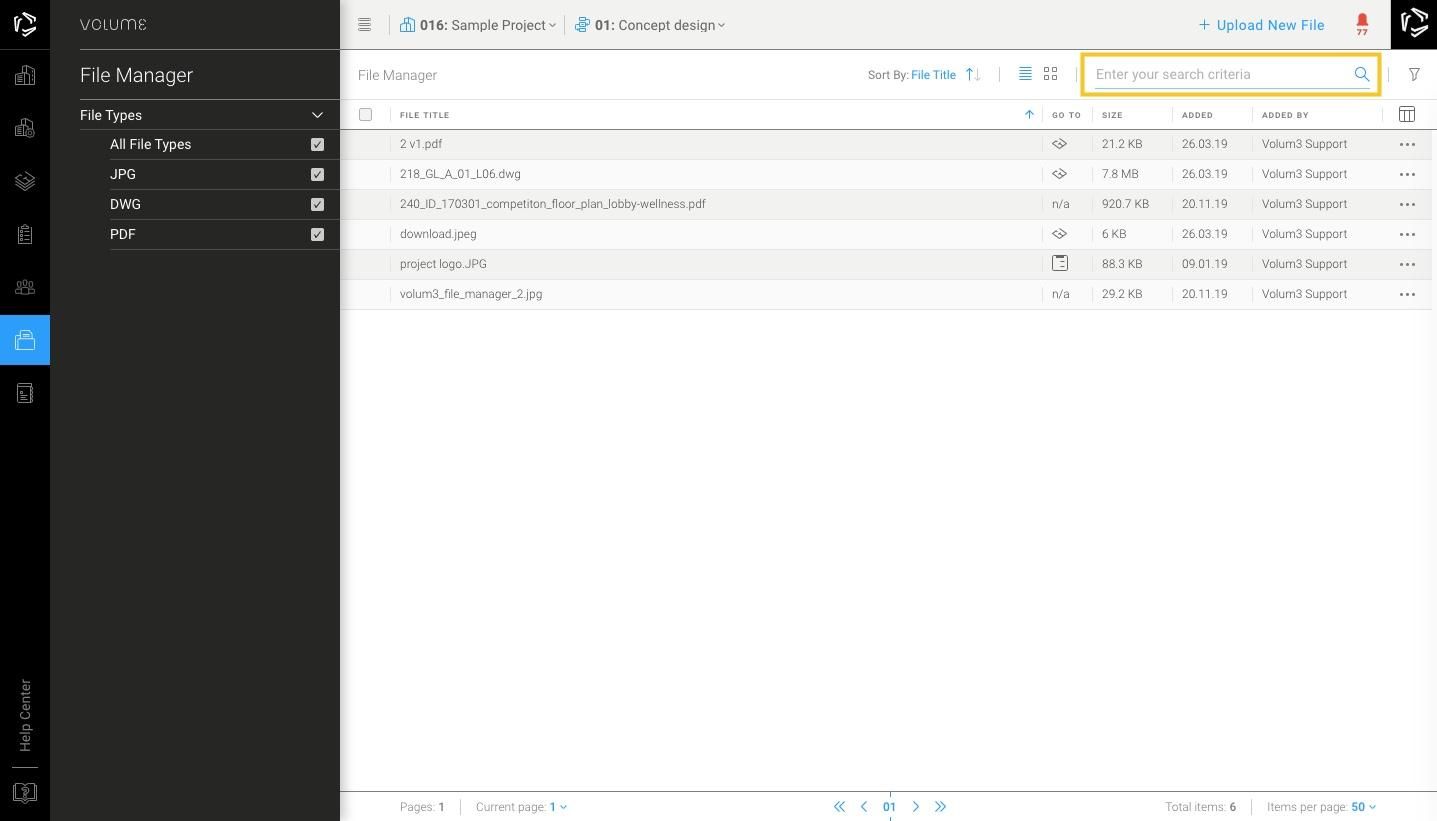
Task: Sort by the File Title column header
Action: pos(424,115)
